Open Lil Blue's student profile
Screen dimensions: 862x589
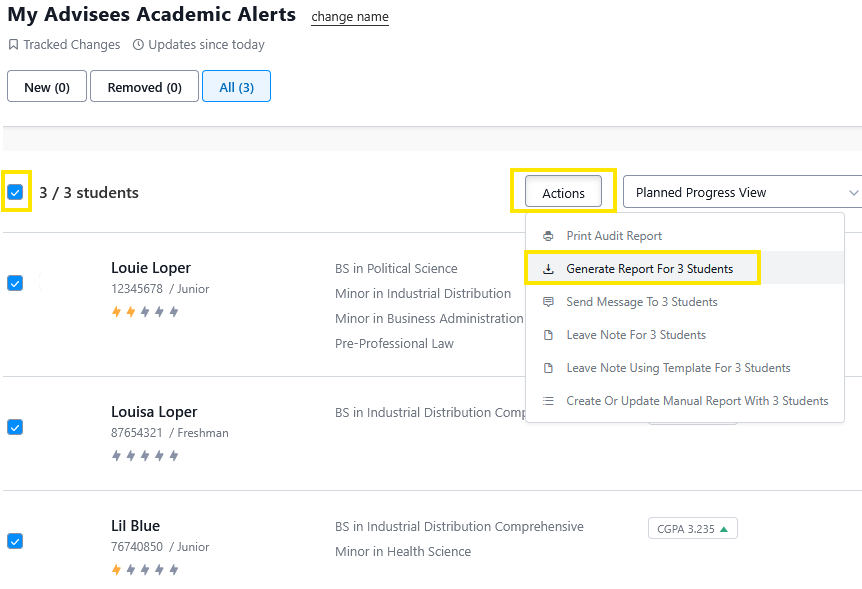135,526
